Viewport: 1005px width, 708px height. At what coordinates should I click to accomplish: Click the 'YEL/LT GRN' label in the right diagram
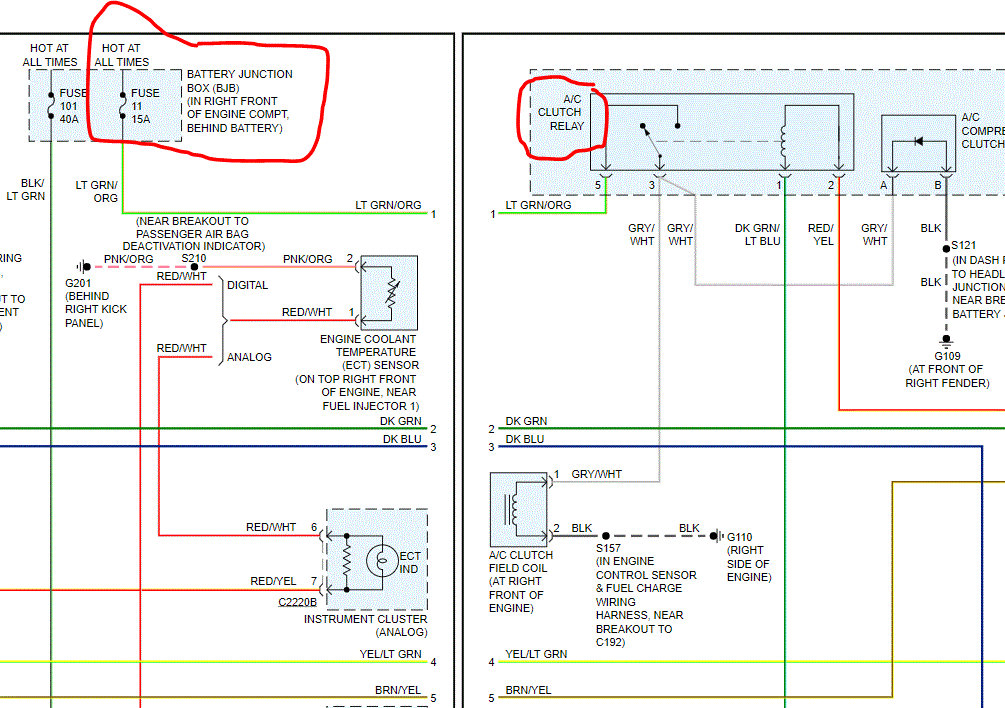tap(536, 654)
